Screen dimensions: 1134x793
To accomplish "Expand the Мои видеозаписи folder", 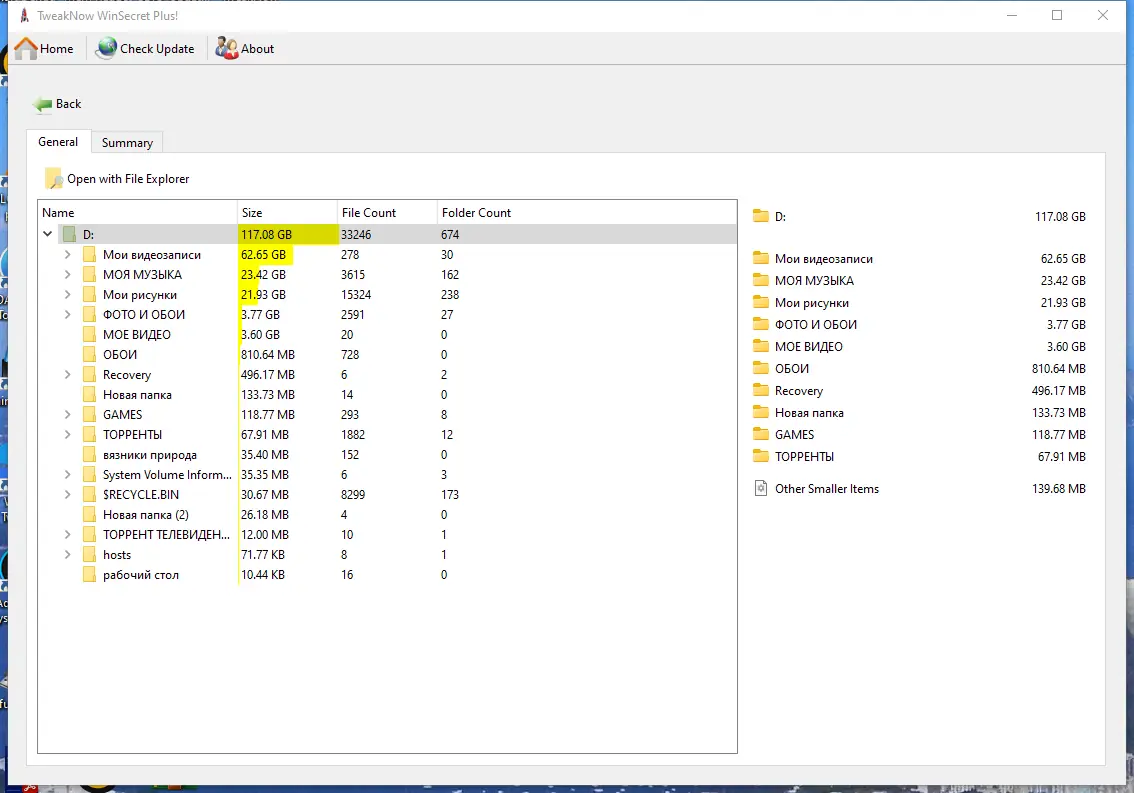I will point(67,255).
